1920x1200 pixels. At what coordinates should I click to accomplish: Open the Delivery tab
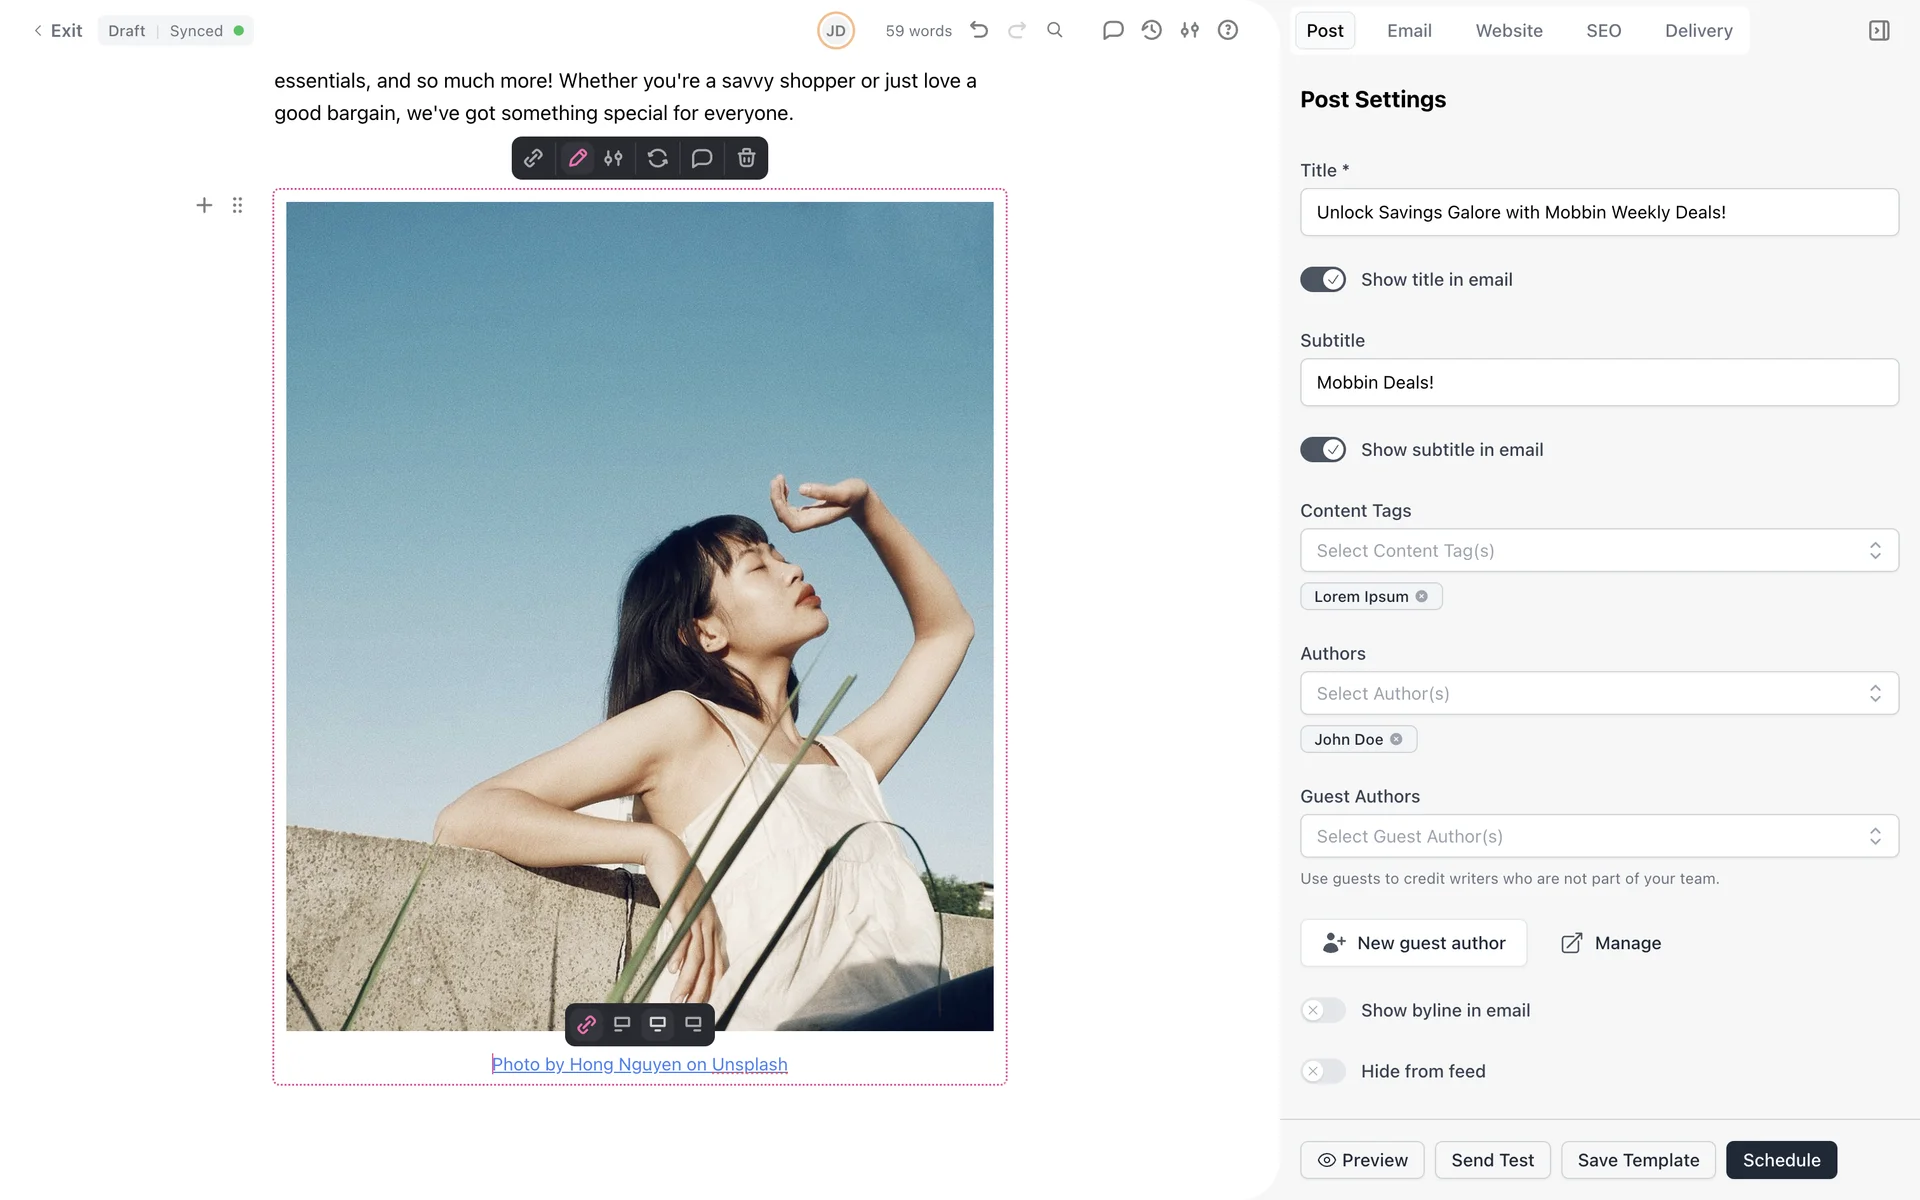tap(1698, 31)
